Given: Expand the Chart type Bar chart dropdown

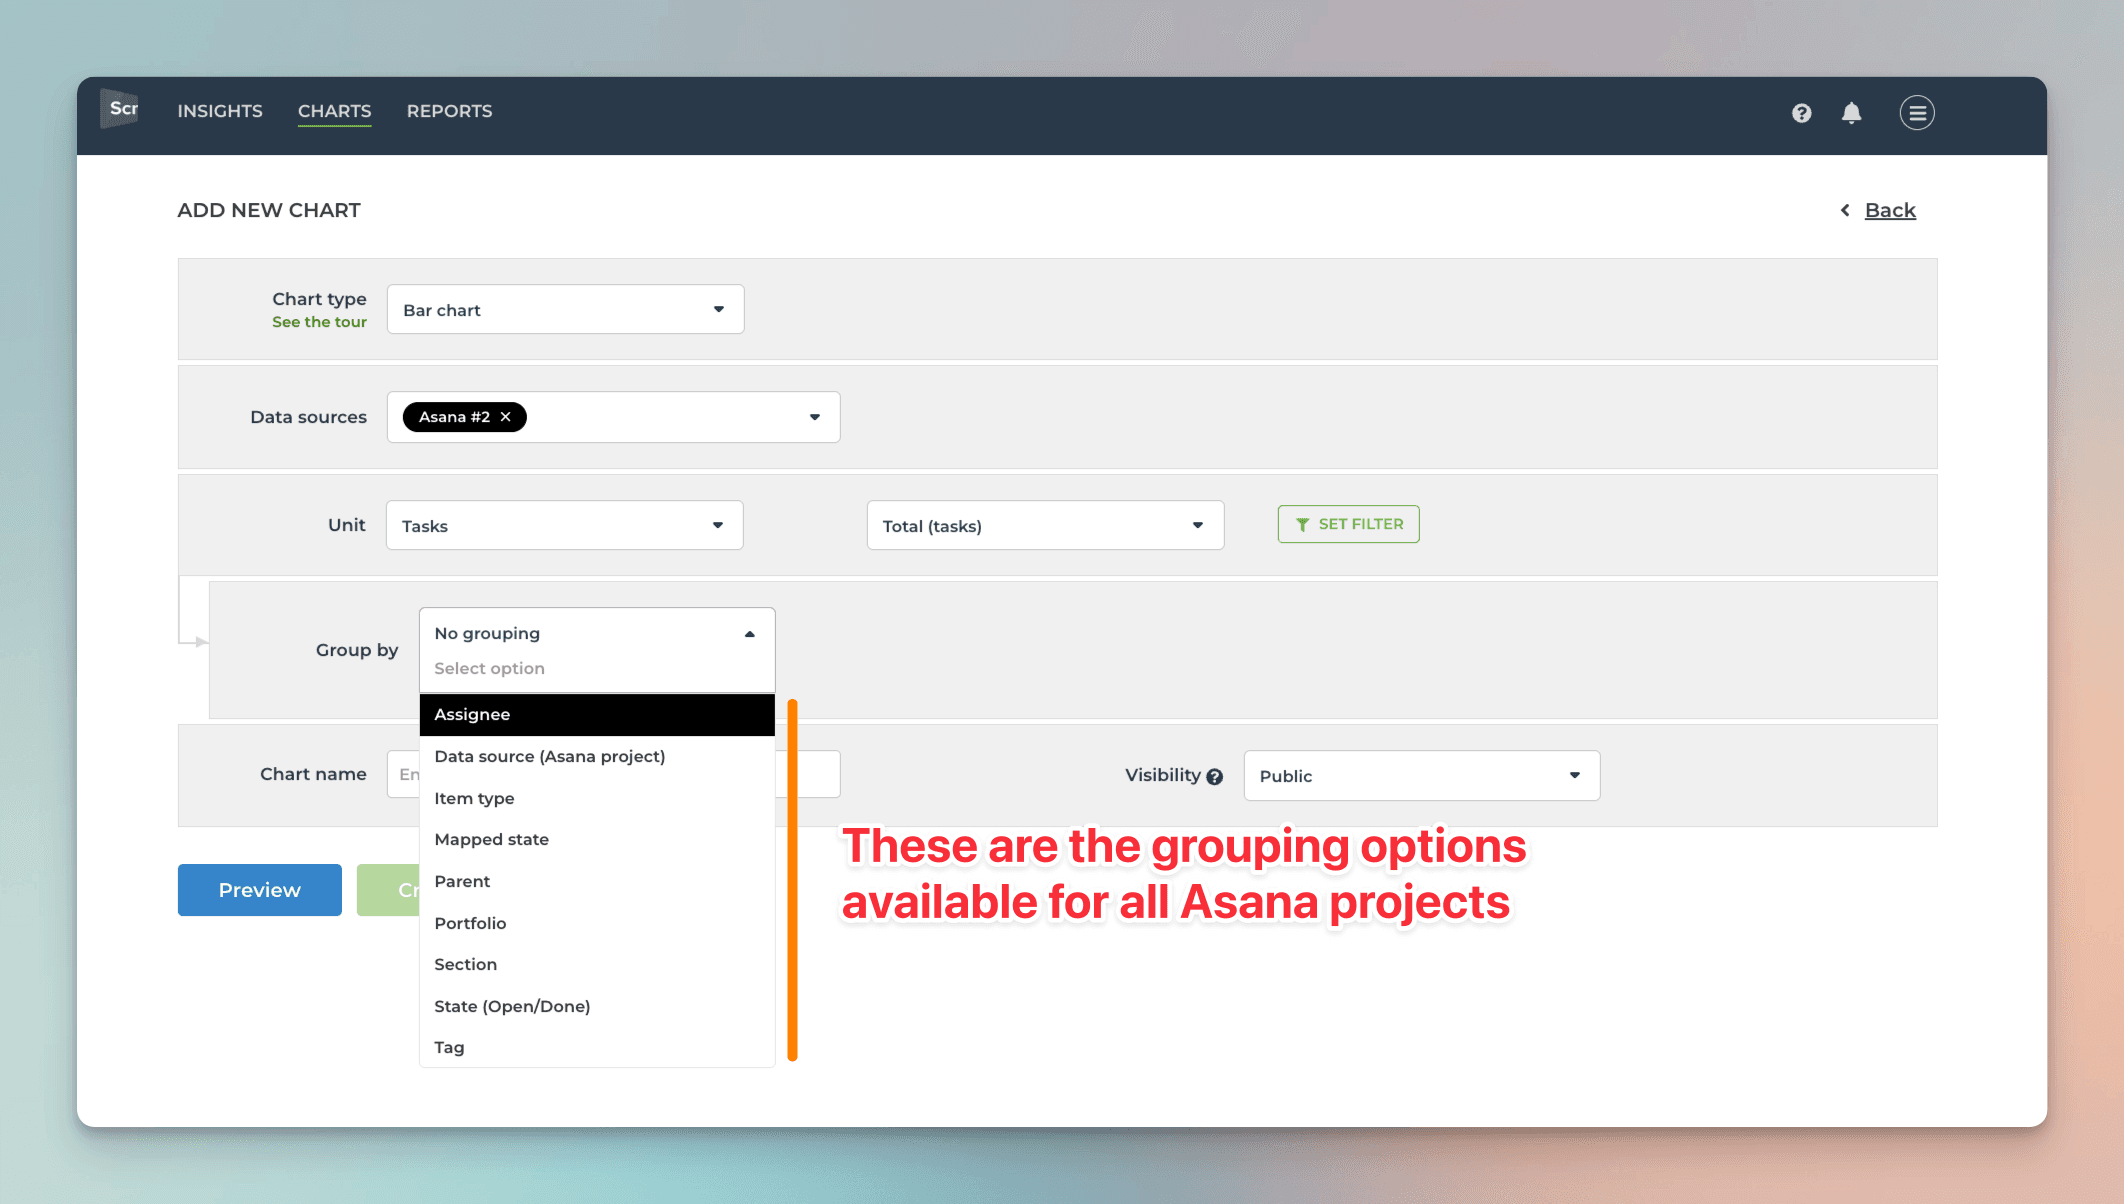Looking at the screenshot, I should [565, 309].
